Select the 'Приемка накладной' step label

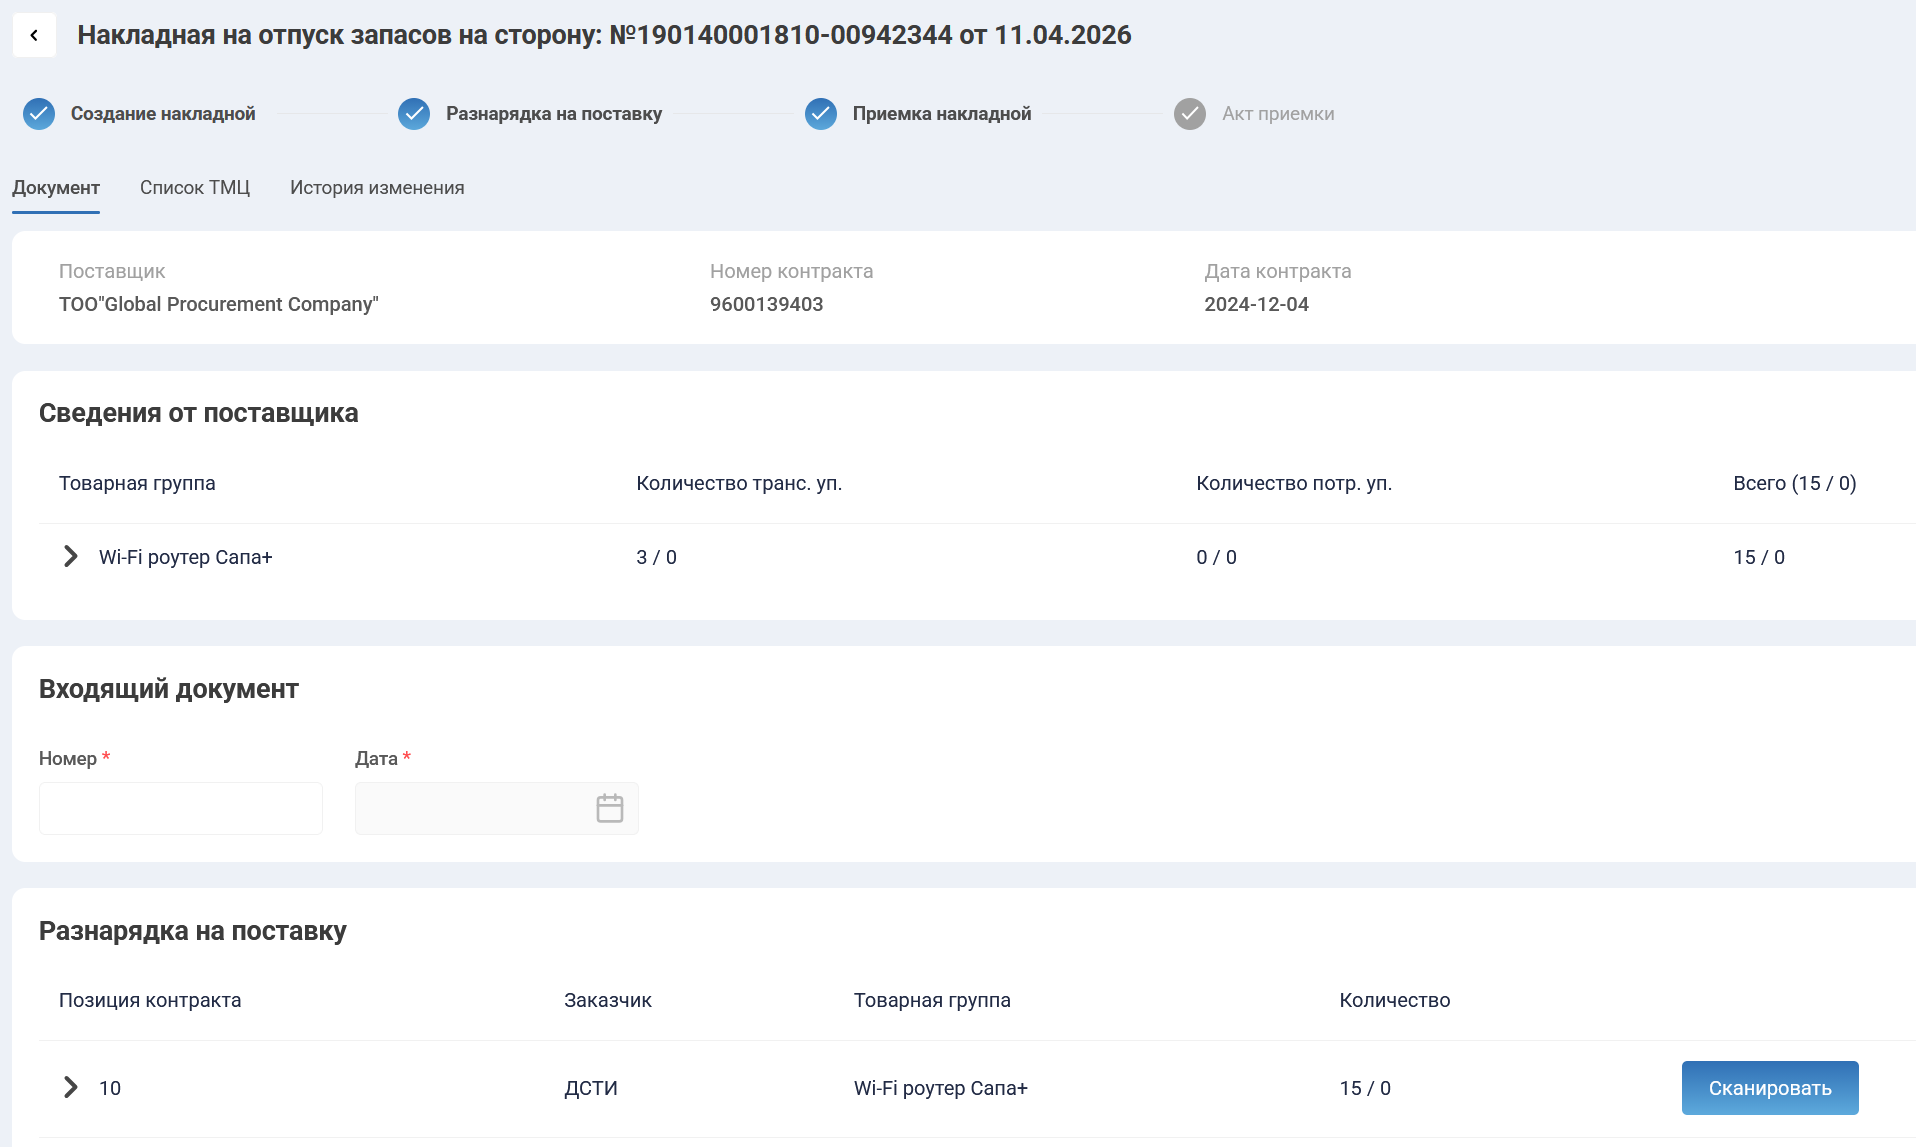pos(941,114)
